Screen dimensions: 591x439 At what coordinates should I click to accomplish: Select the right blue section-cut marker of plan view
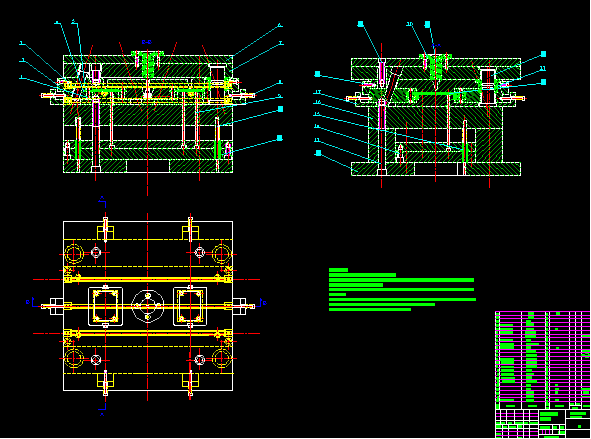(x=263, y=302)
